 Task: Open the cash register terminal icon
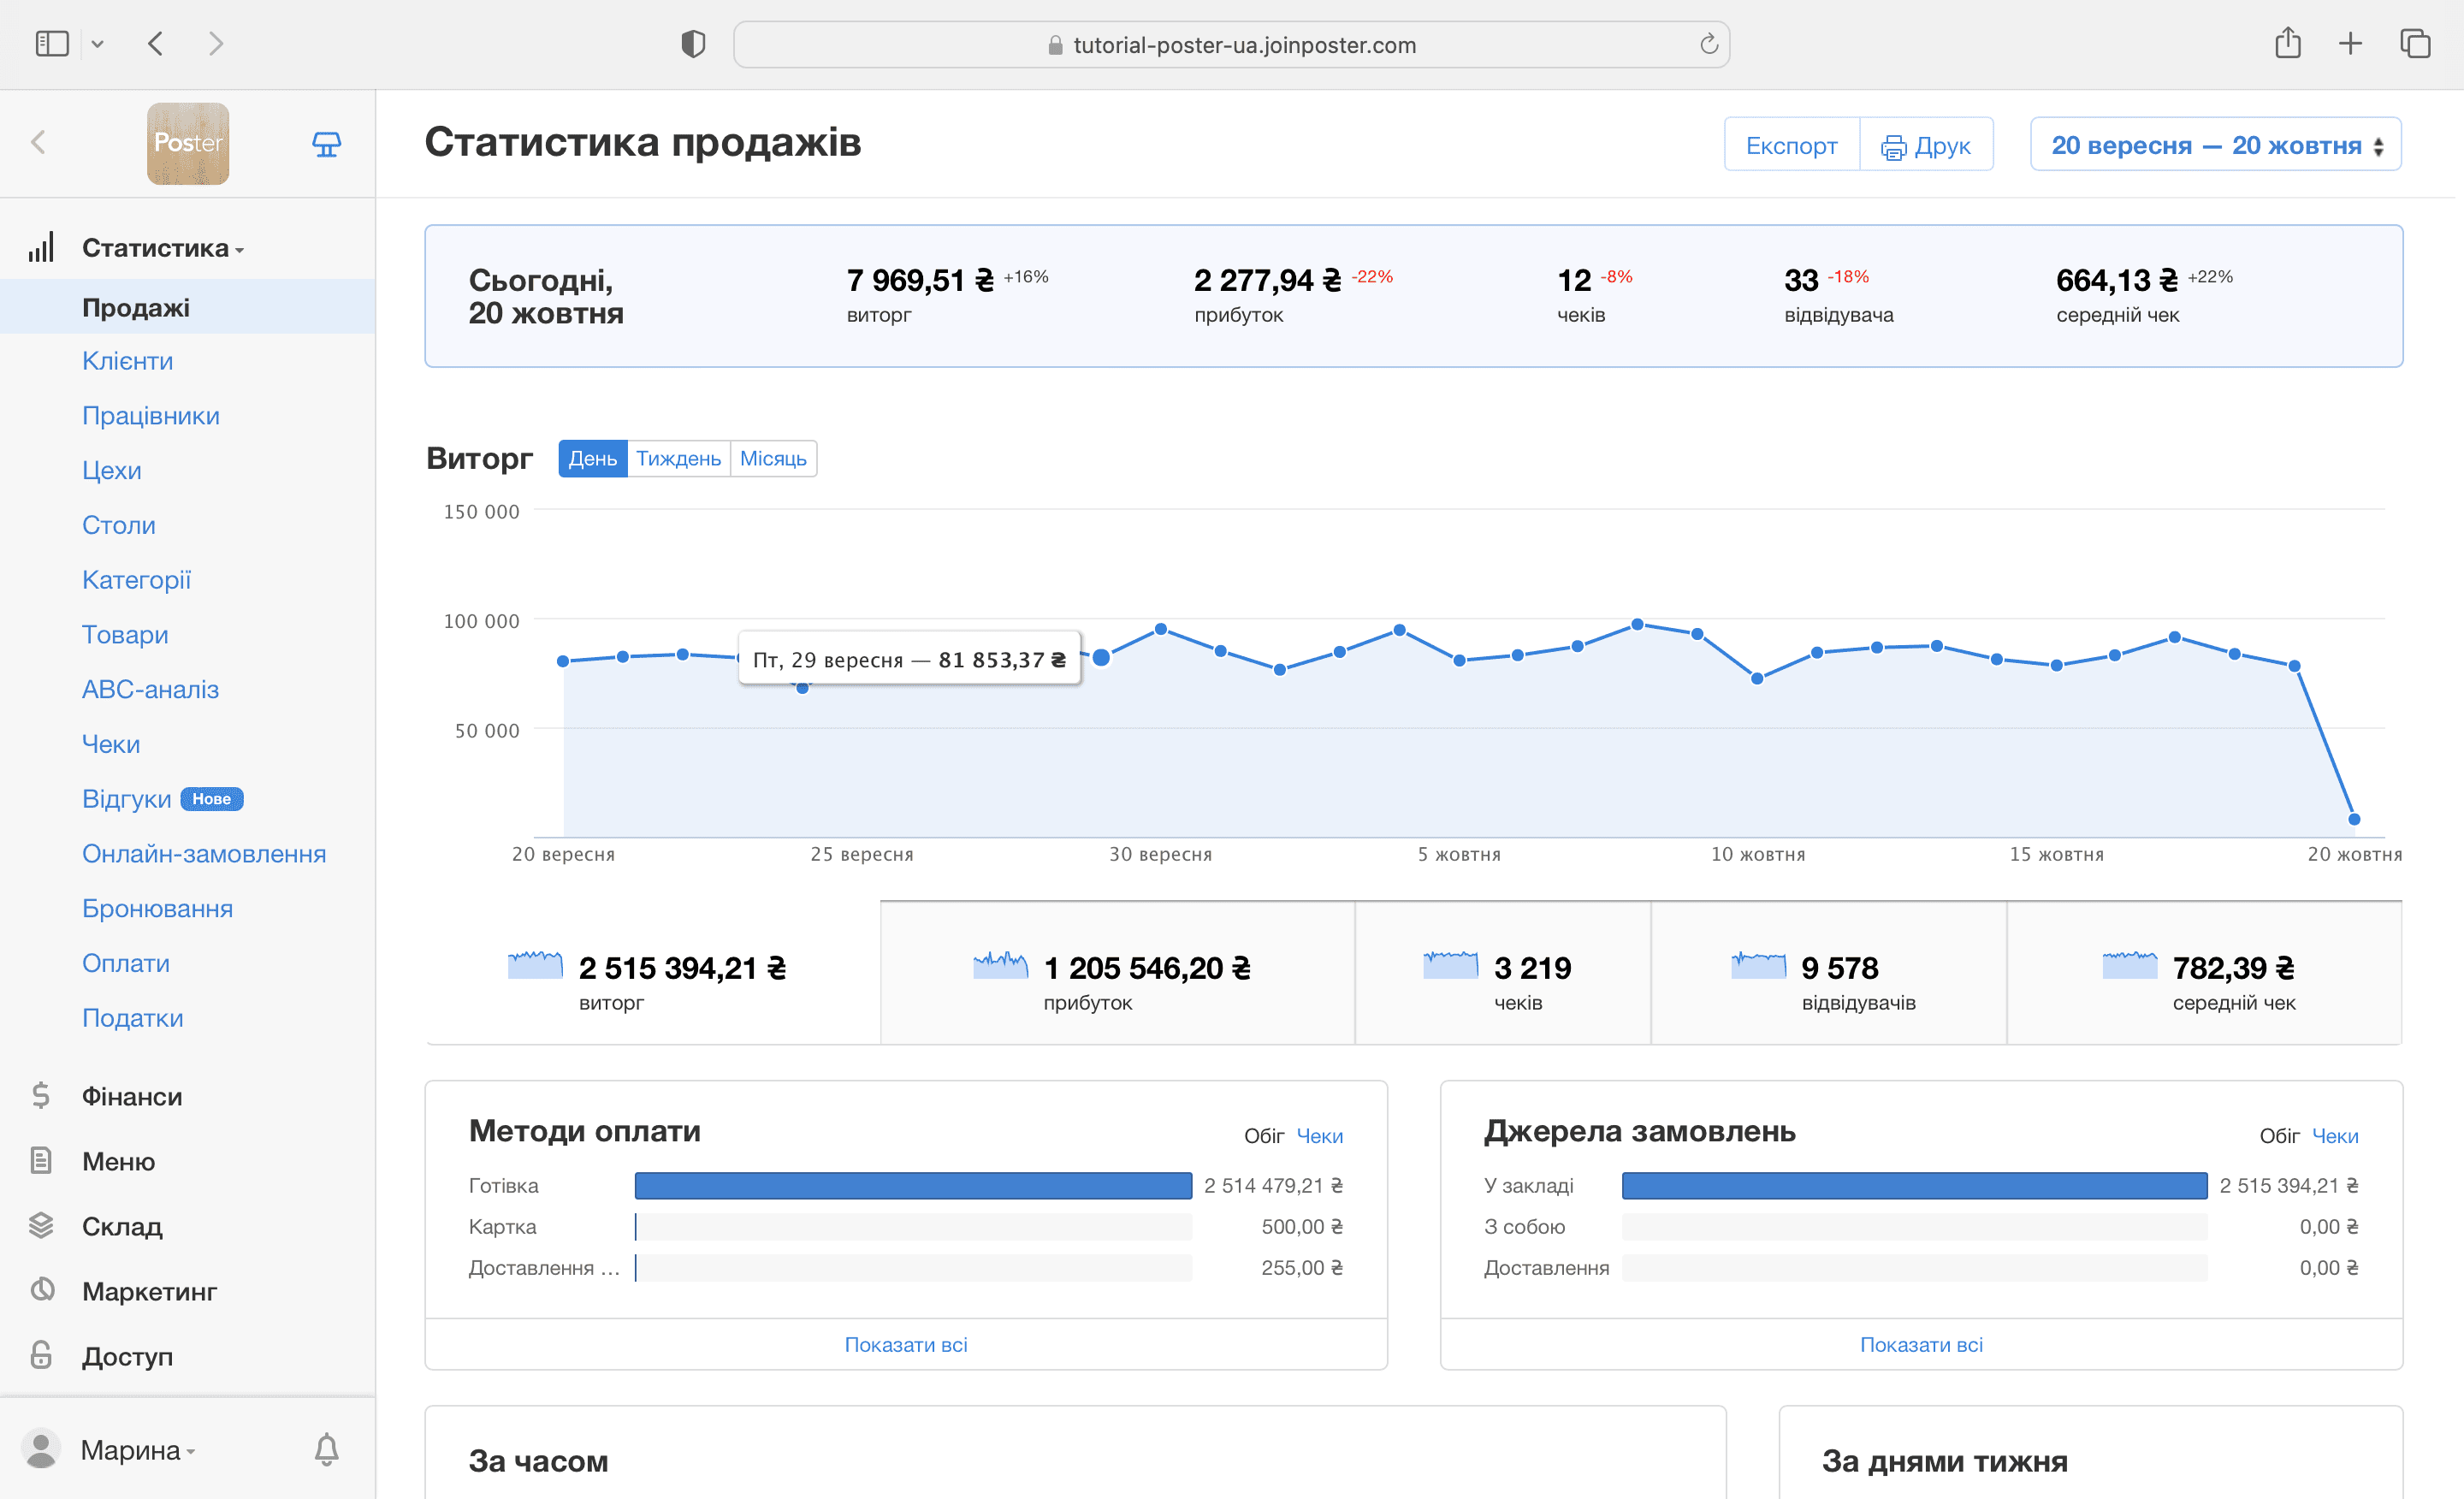(x=326, y=144)
